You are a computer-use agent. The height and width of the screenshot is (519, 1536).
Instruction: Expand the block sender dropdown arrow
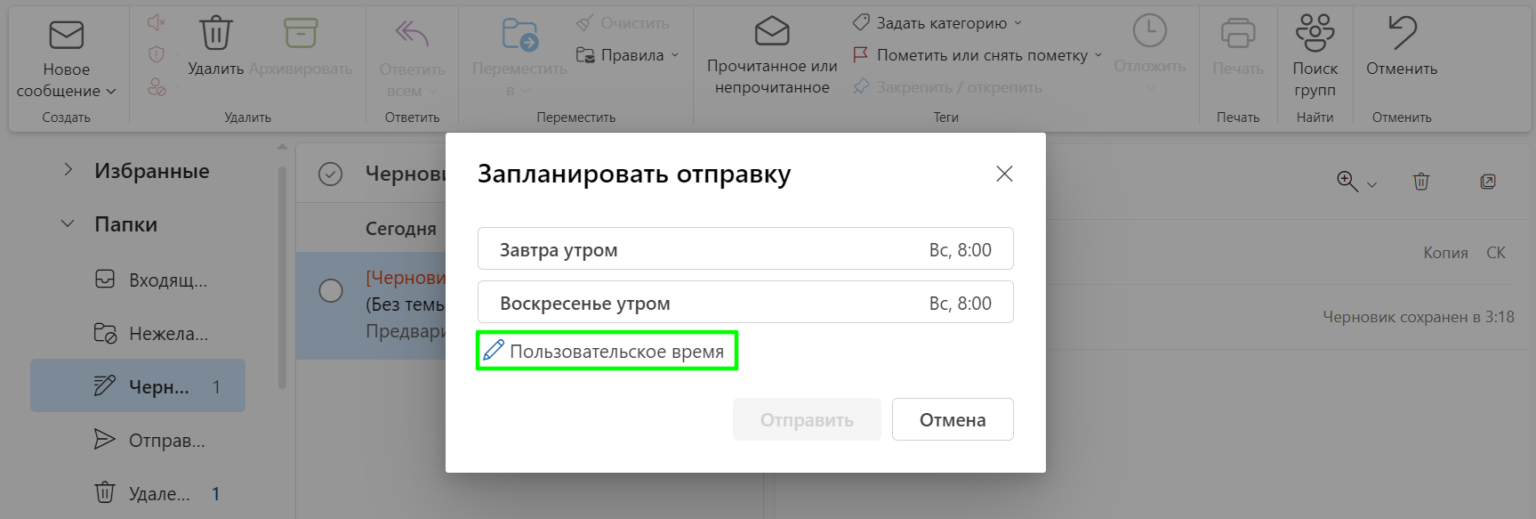pos(180,88)
